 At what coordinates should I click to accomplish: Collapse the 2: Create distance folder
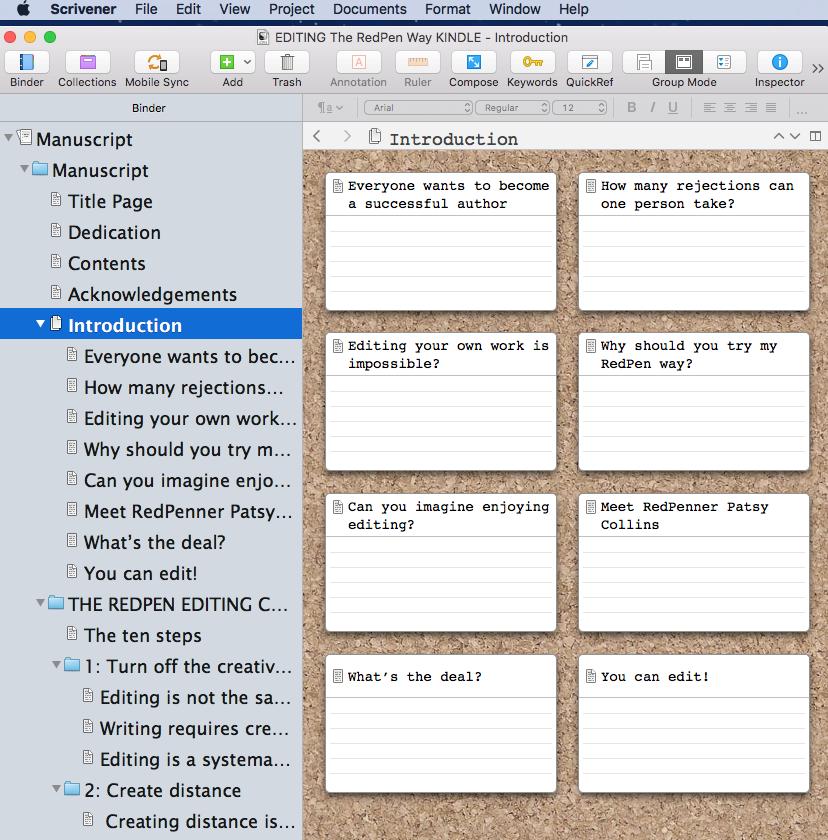(x=56, y=789)
